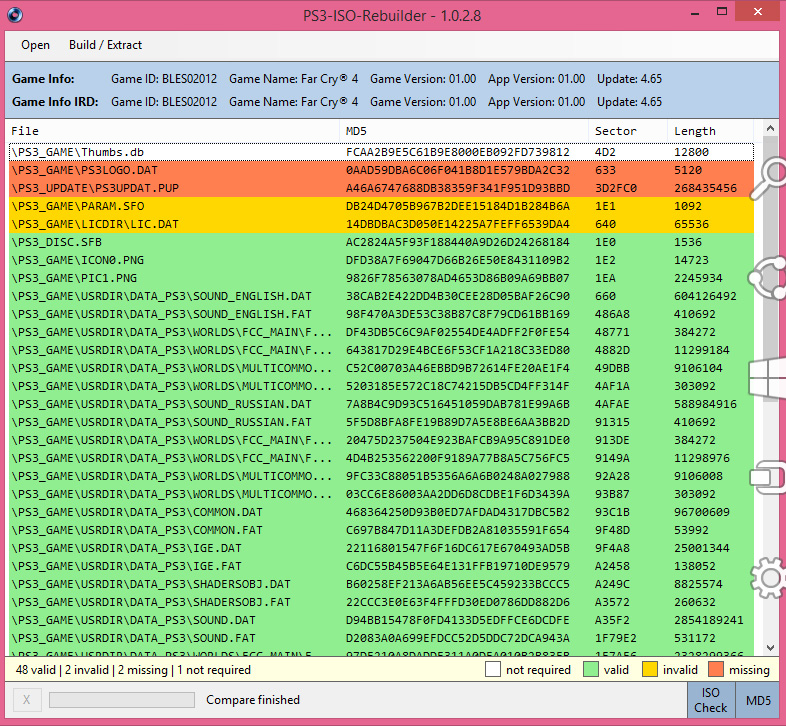Select the SOUND_RUSSIAN.DAT row
Viewport: 786px width, 726px height.
(x=381, y=404)
